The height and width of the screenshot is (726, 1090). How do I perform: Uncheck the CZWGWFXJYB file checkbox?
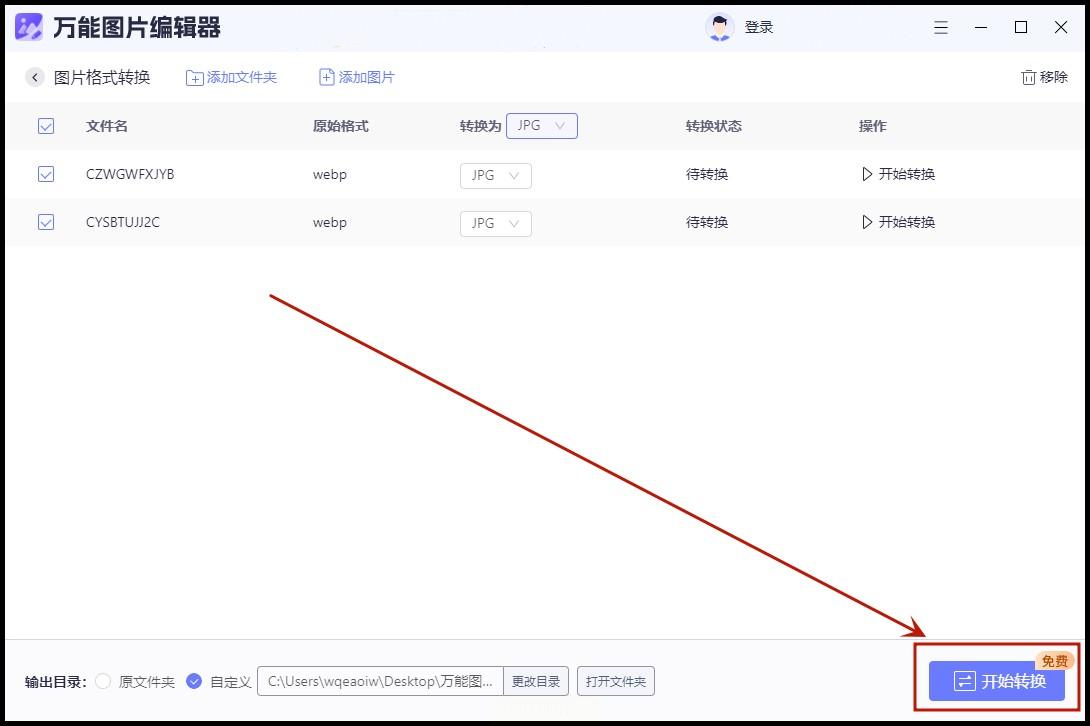[46, 174]
